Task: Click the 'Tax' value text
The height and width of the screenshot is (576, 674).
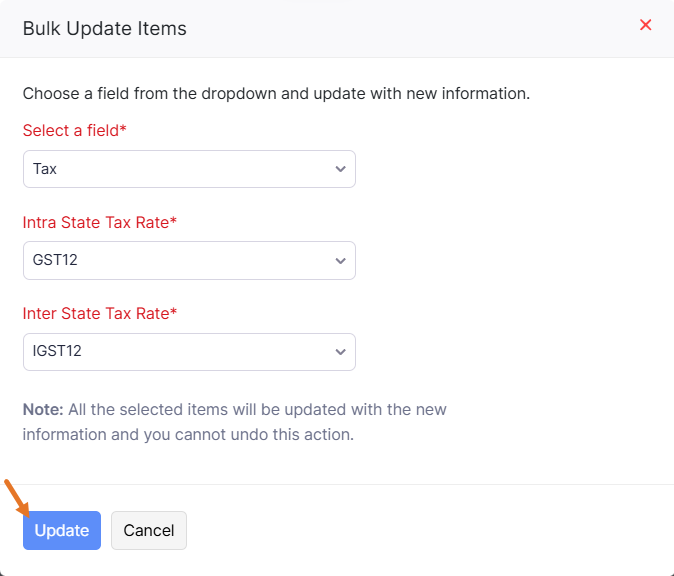Action: pos(45,169)
